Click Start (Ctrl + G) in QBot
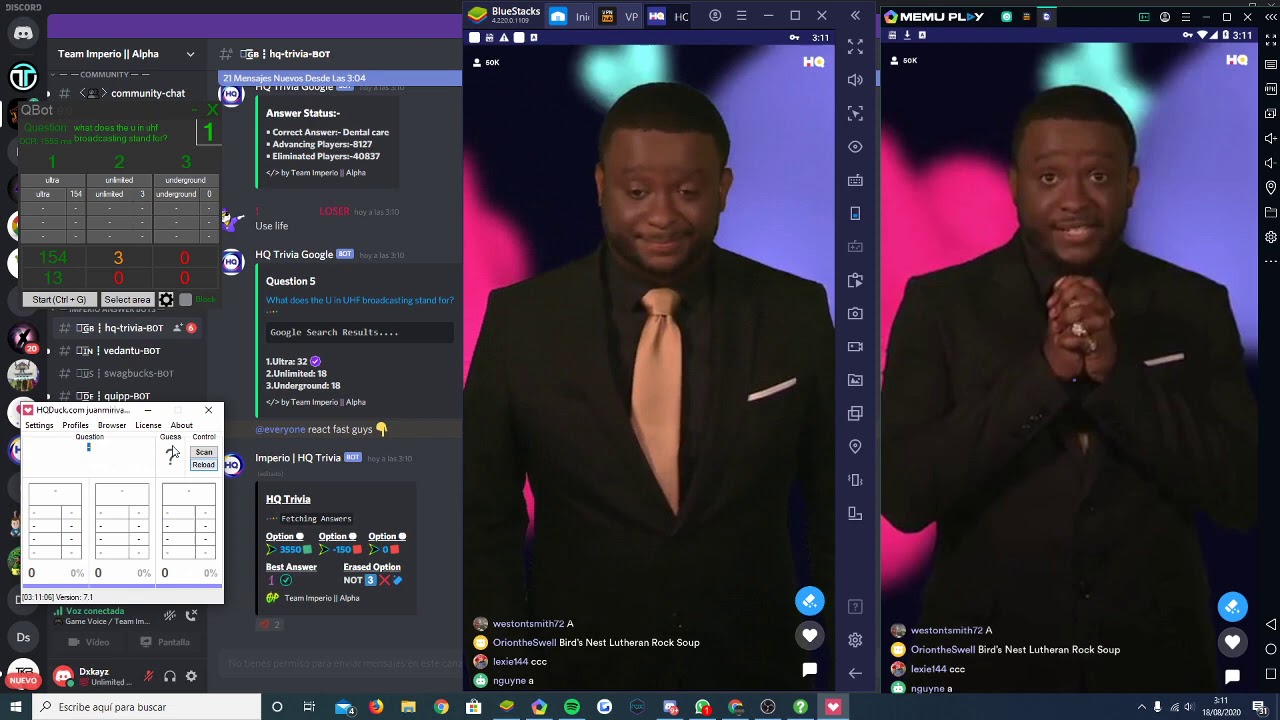 coord(59,300)
